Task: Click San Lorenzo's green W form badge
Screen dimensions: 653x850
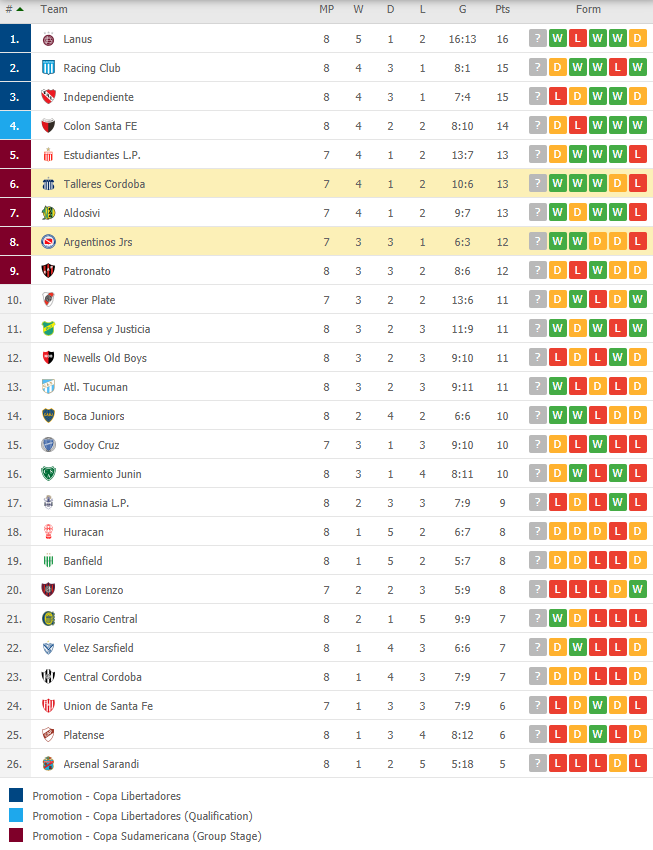Action: pyautogui.click(x=637, y=589)
